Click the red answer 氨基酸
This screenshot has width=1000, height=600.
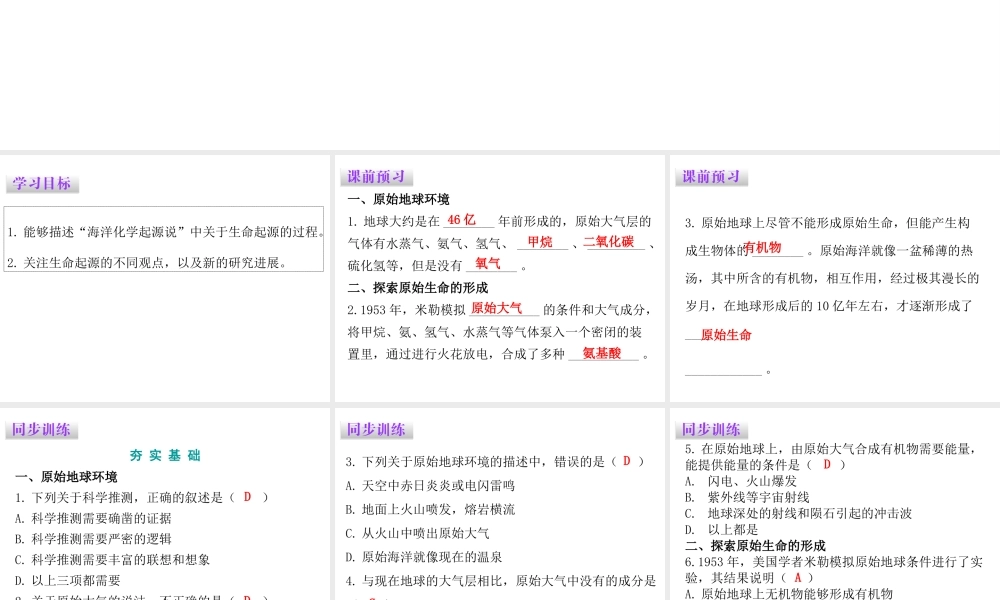click(x=601, y=353)
